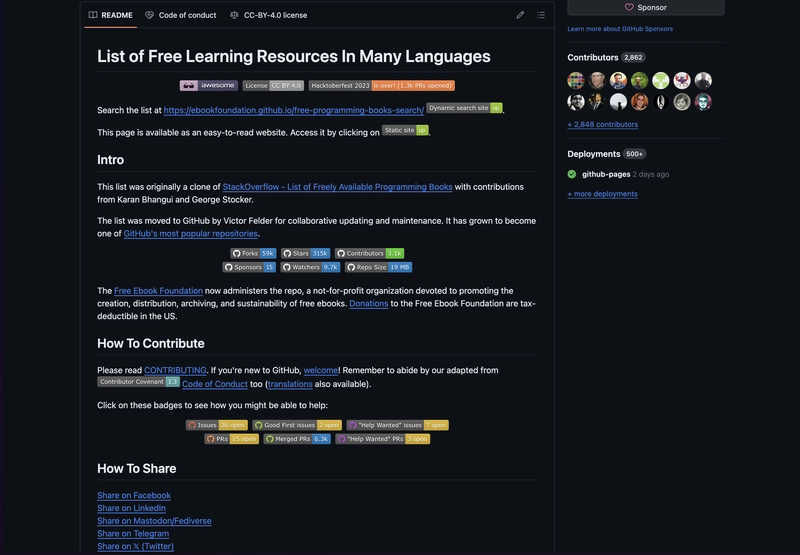Click the License CC BY 4.0 badge
Screen dimensions: 800x555
click(x=273, y=85)
